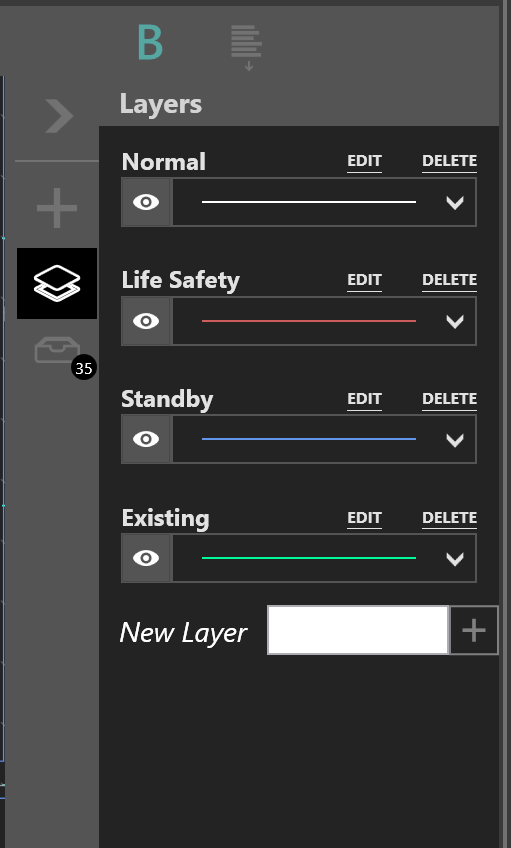
Task: Edit the Standby layer
Action: click(364, 400)
